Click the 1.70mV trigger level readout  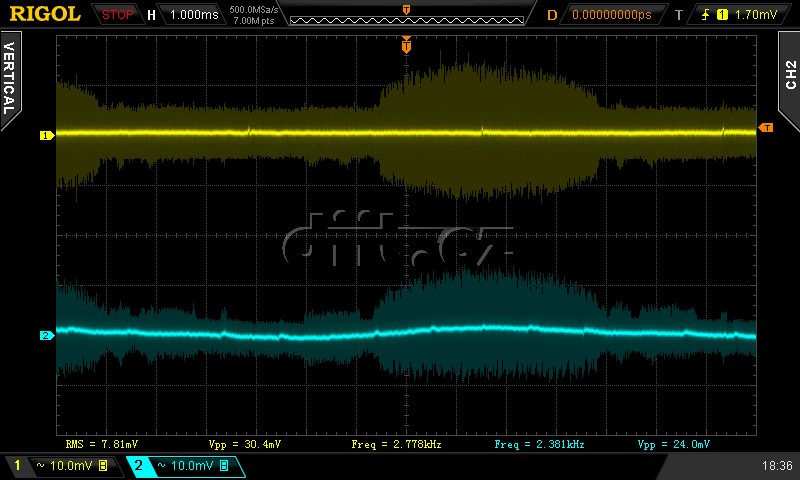tap(755, 15)
